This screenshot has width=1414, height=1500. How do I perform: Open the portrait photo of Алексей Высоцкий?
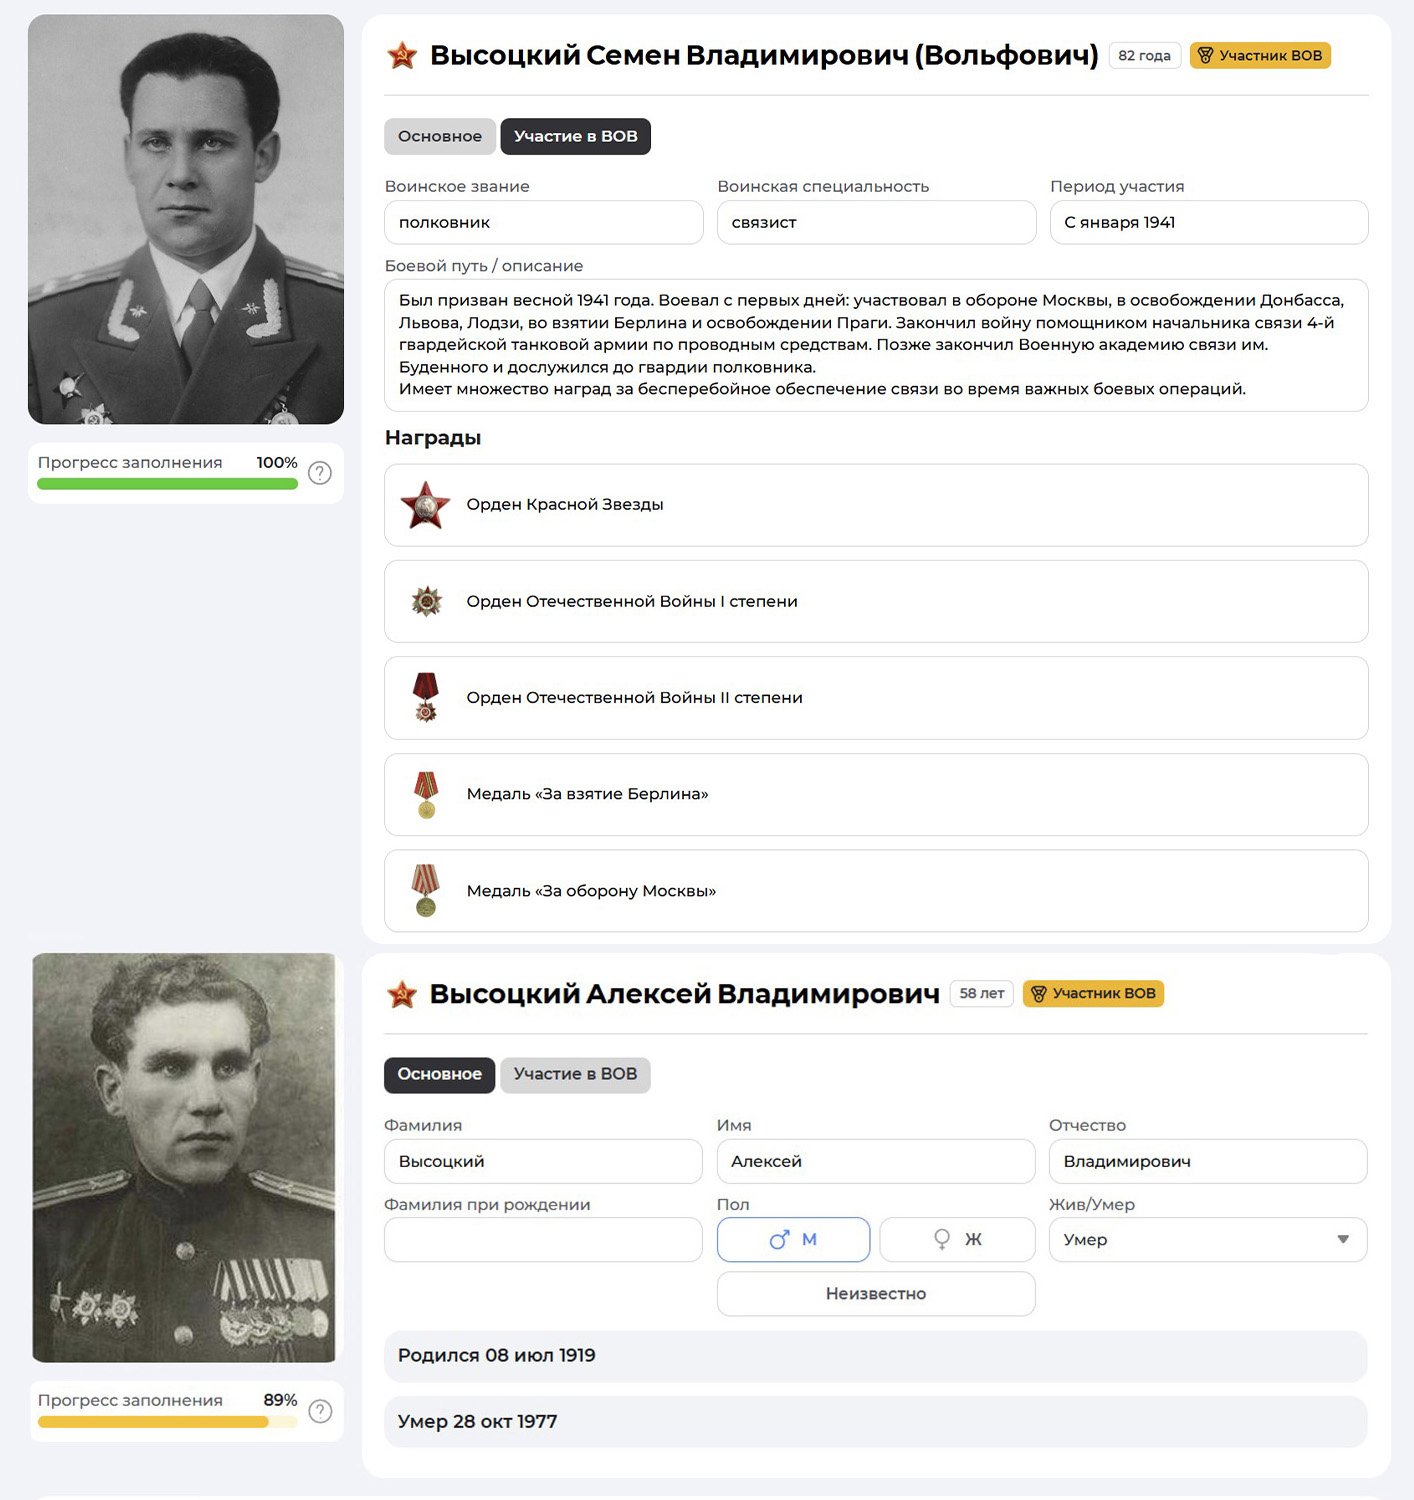(184, 1157)
